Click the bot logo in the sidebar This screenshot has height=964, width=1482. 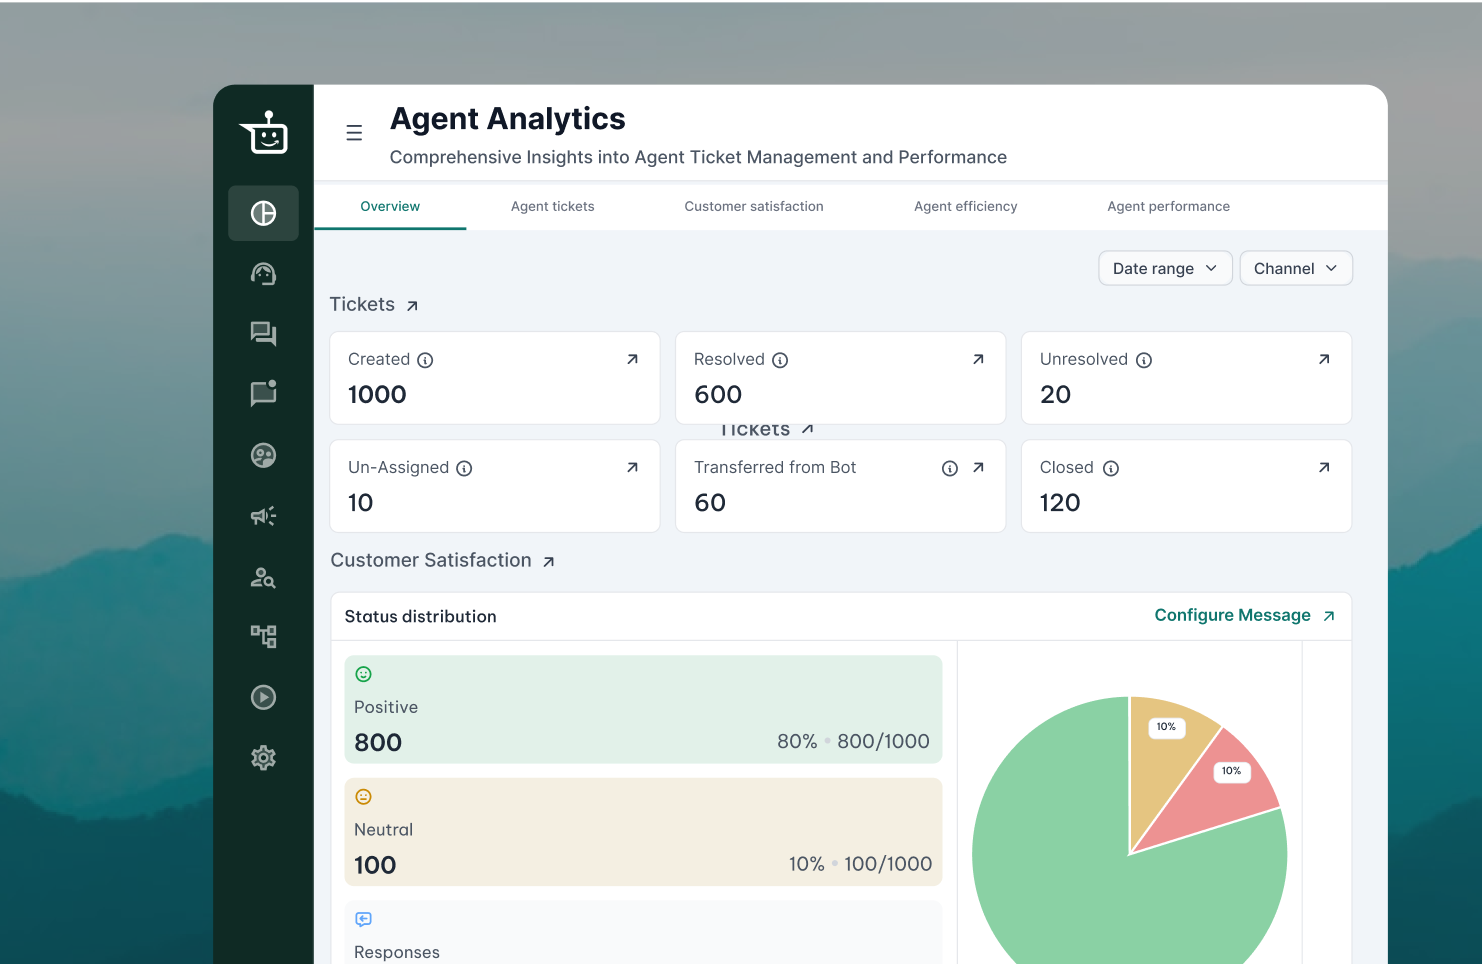click(265, 133)
